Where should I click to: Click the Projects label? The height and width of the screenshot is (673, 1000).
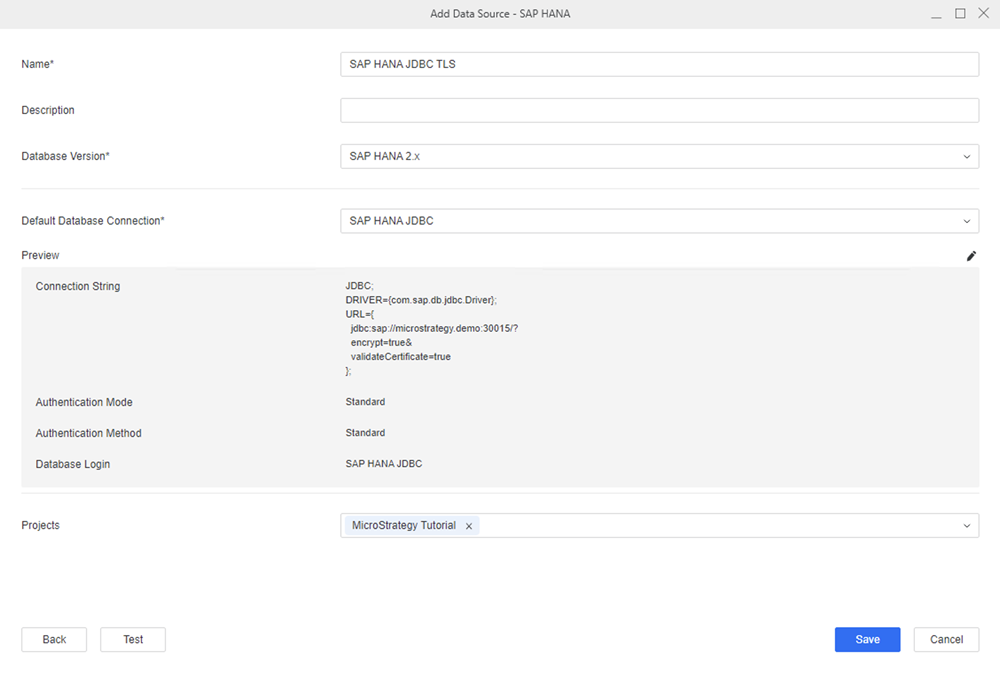40,525
